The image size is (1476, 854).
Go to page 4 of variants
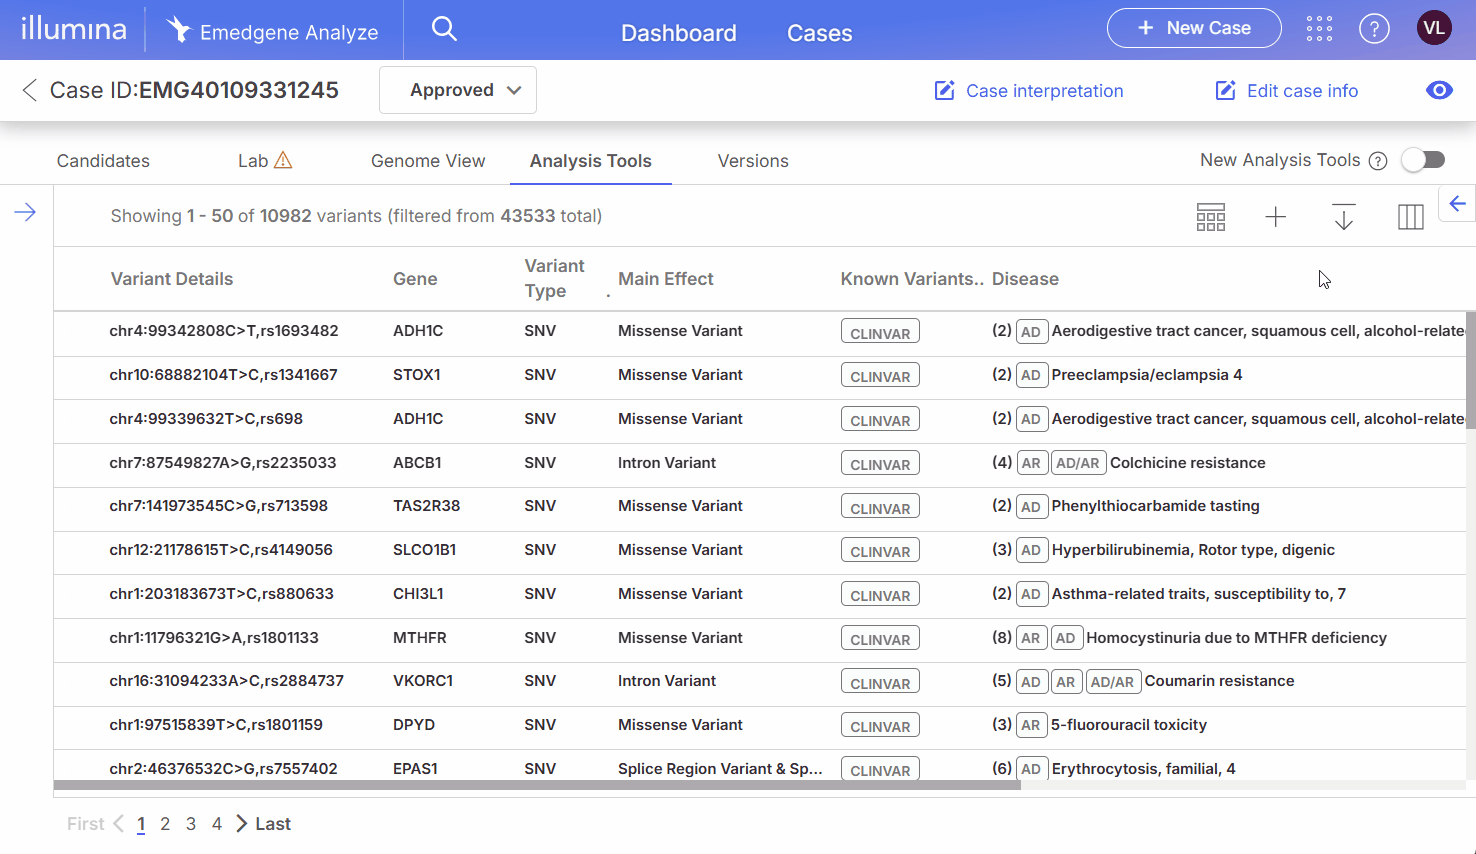pos(217,824)
